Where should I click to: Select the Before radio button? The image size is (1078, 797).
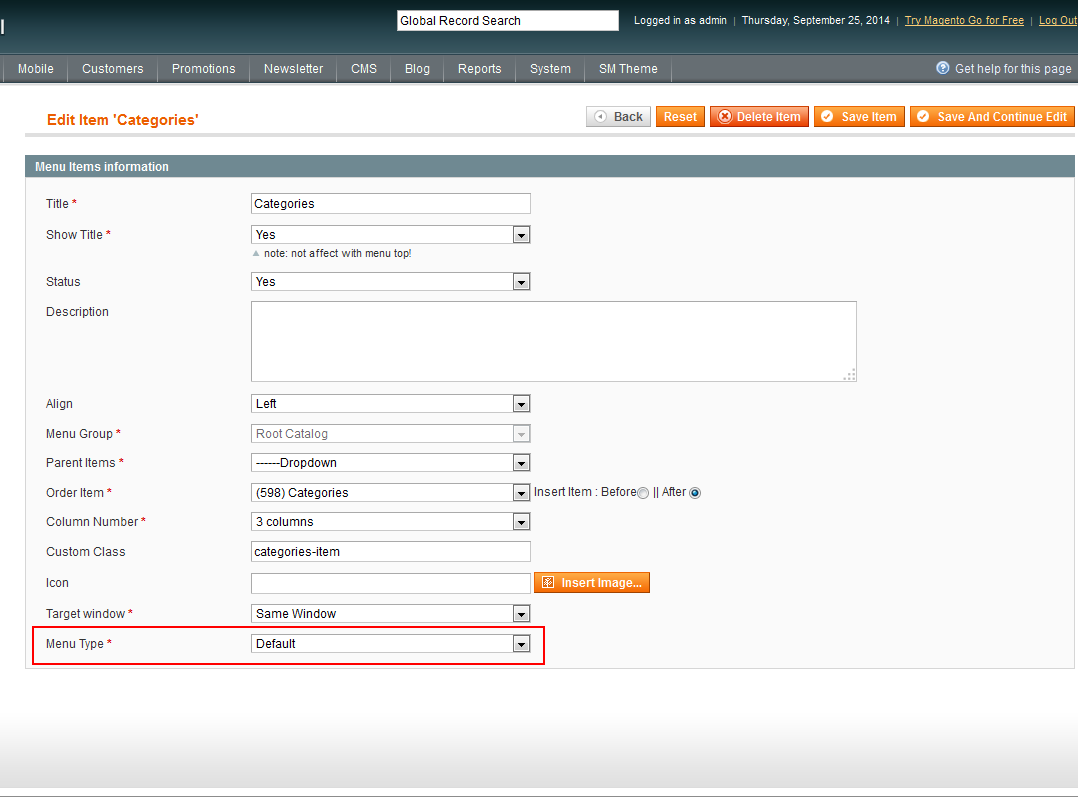click(643, 493)
